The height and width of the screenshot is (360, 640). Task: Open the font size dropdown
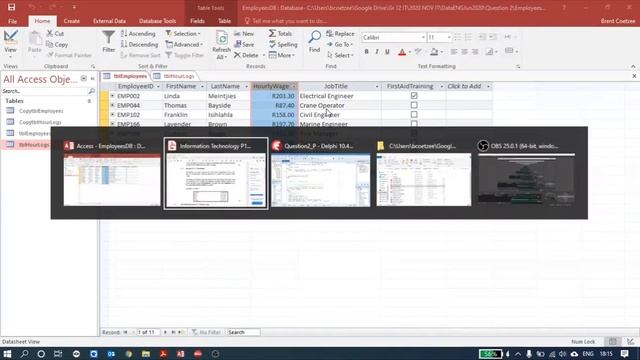449,38
